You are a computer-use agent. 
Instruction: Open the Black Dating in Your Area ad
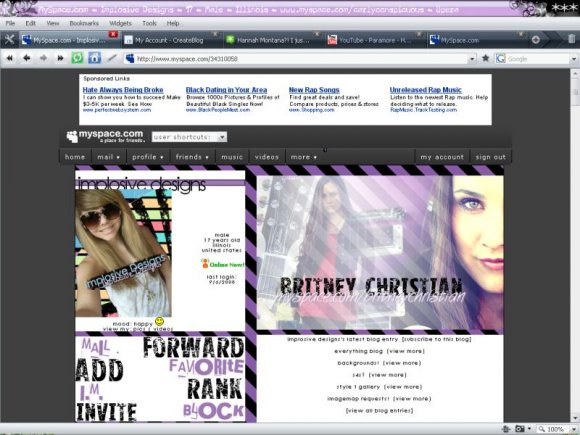coord(226,90)
